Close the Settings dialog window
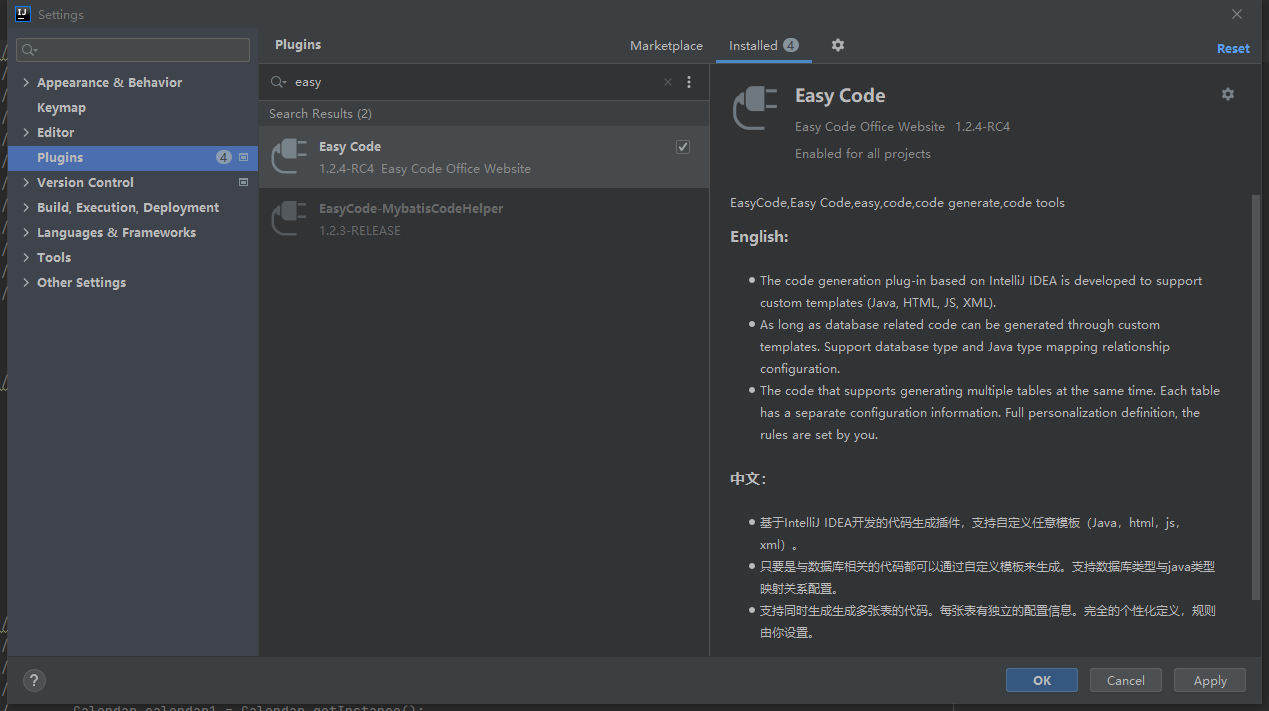This screenshot has width=1269, height=711. point(1237,14)
